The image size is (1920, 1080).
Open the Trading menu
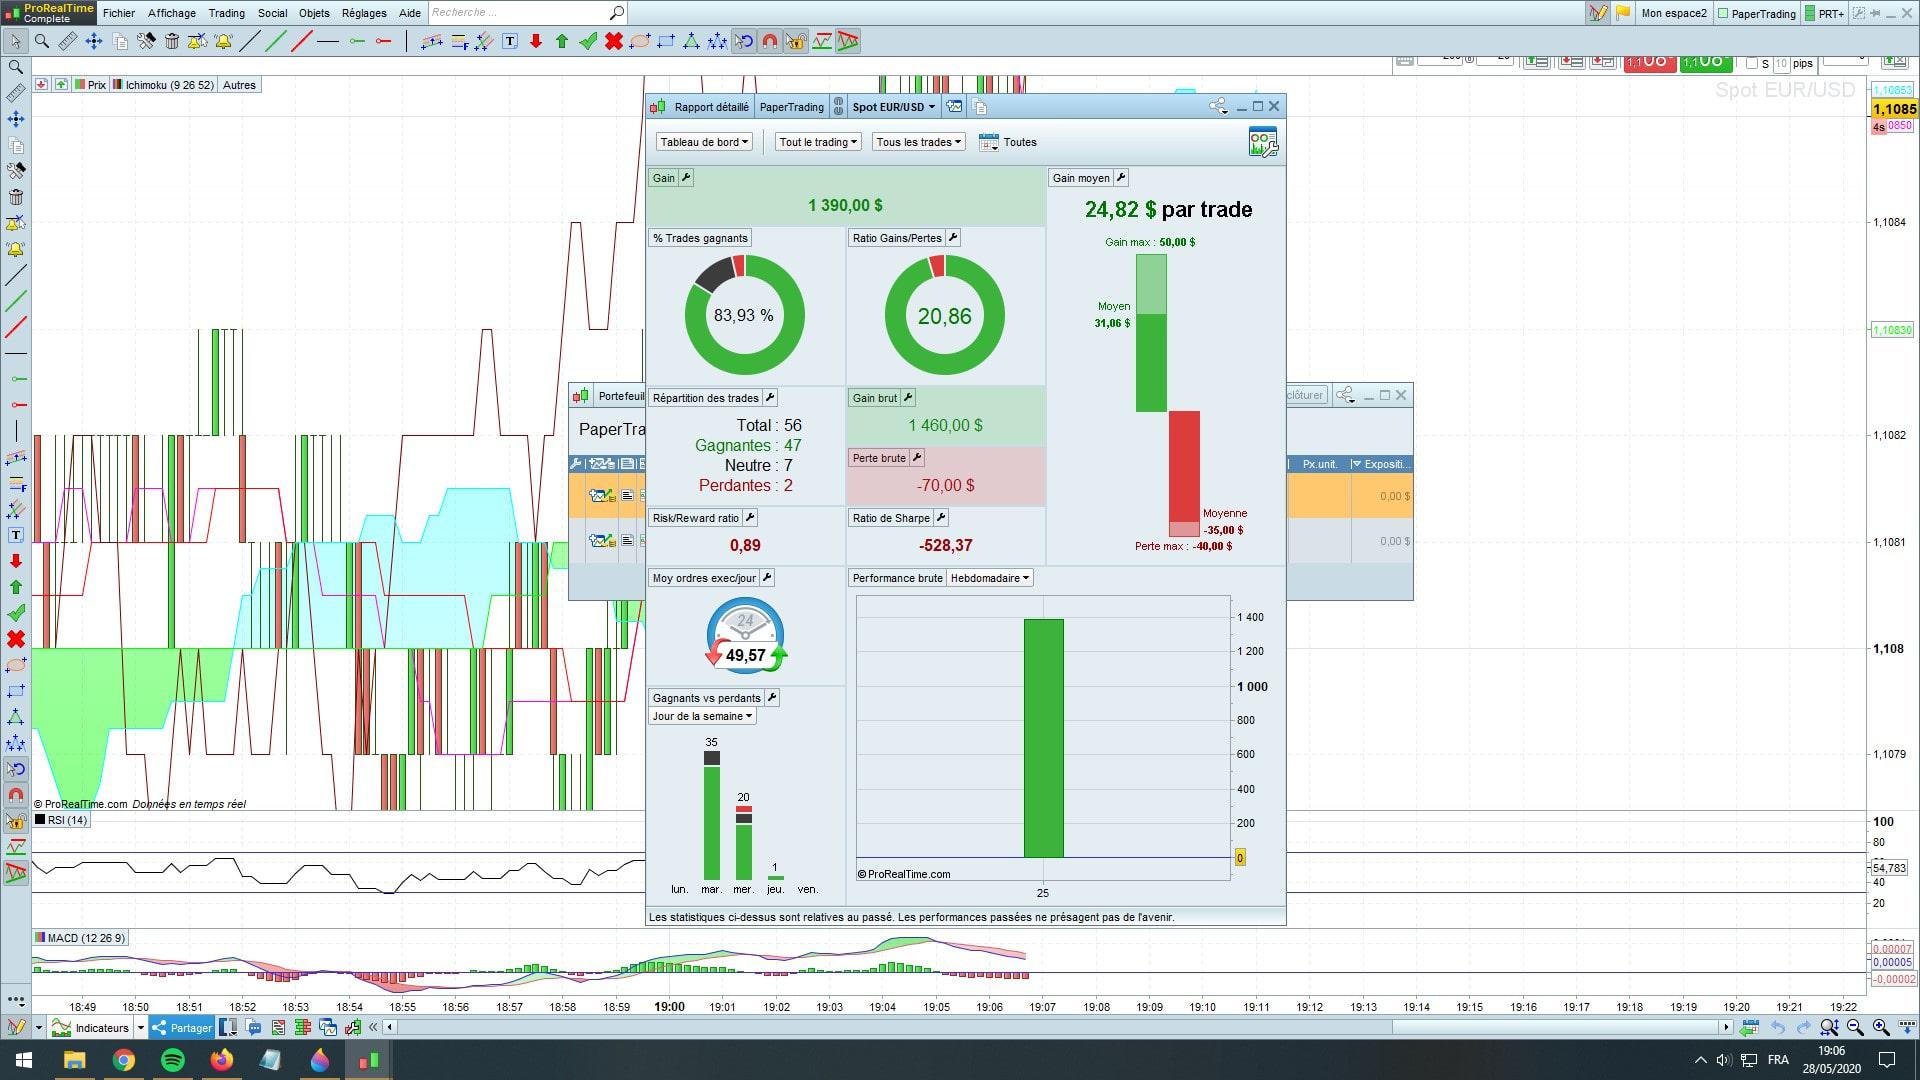click(226, 13)
